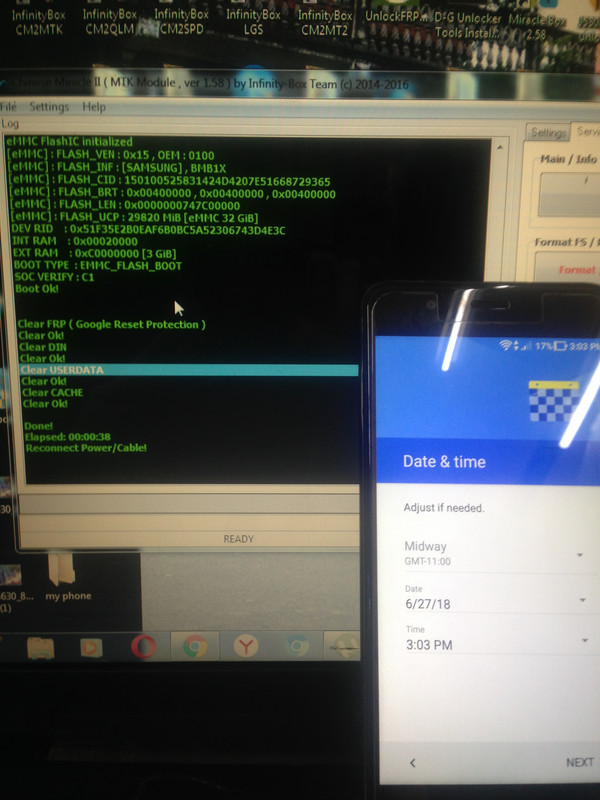The height and width of the screenshot is (800, 600).
Task: Launch Opera from the taskbar
Action: [x=143, y=646]
